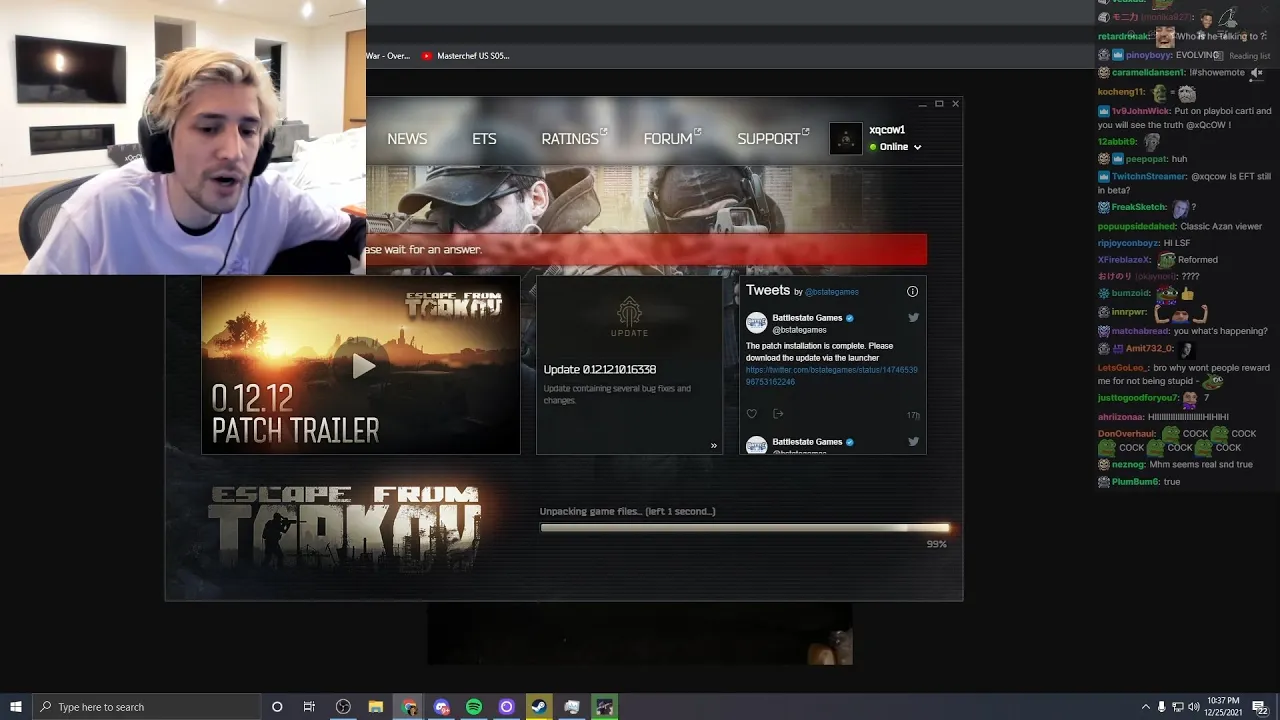Open the RATINGS external page
Viewport: 1280px width, 720px height.
point(574,139)
